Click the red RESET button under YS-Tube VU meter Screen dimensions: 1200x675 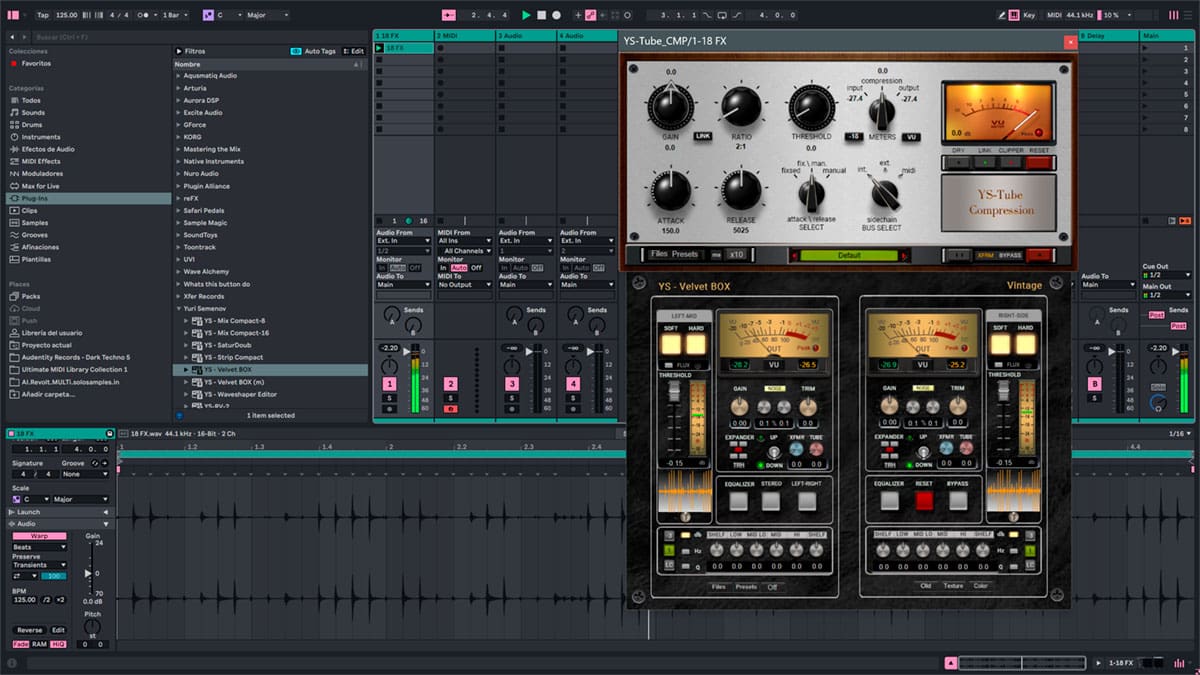1039,161
